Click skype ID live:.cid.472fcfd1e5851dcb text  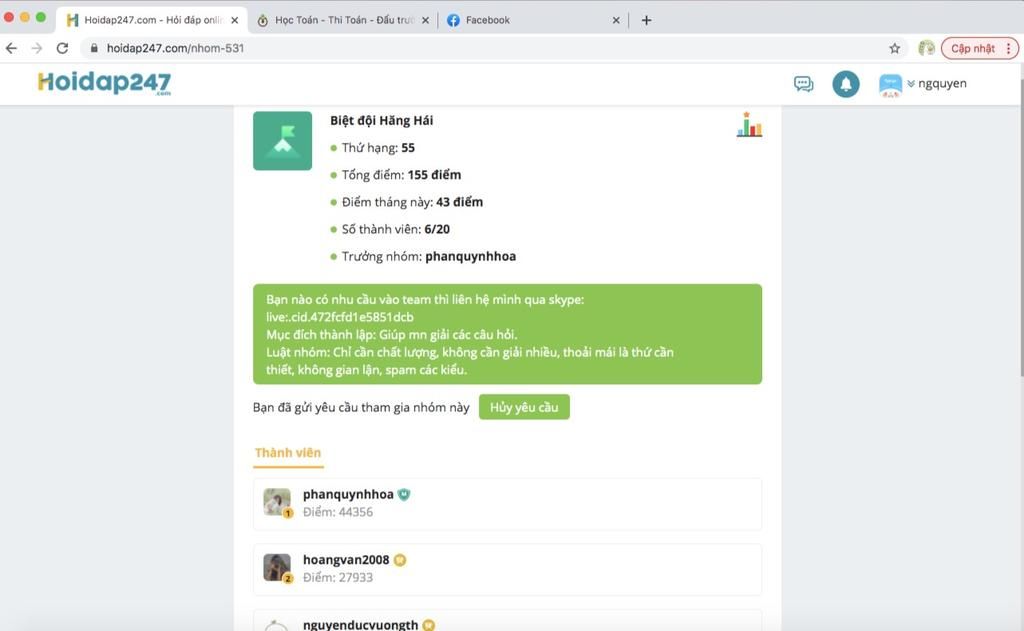point(340,317)
